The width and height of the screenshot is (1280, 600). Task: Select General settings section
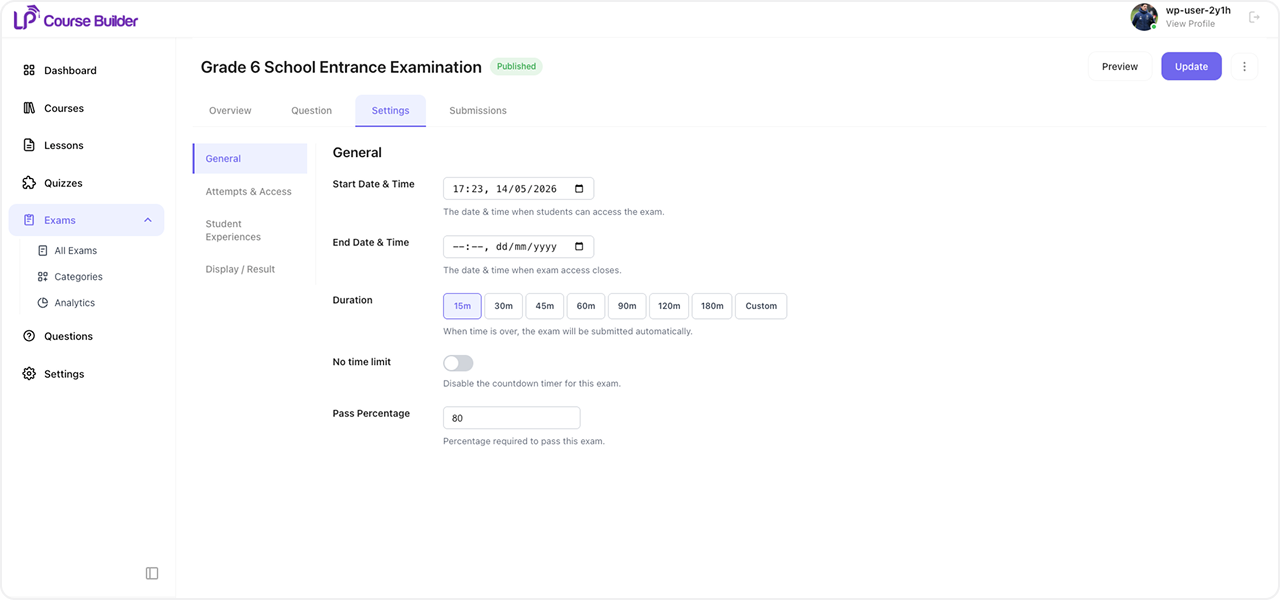click(x=250, y=159)
